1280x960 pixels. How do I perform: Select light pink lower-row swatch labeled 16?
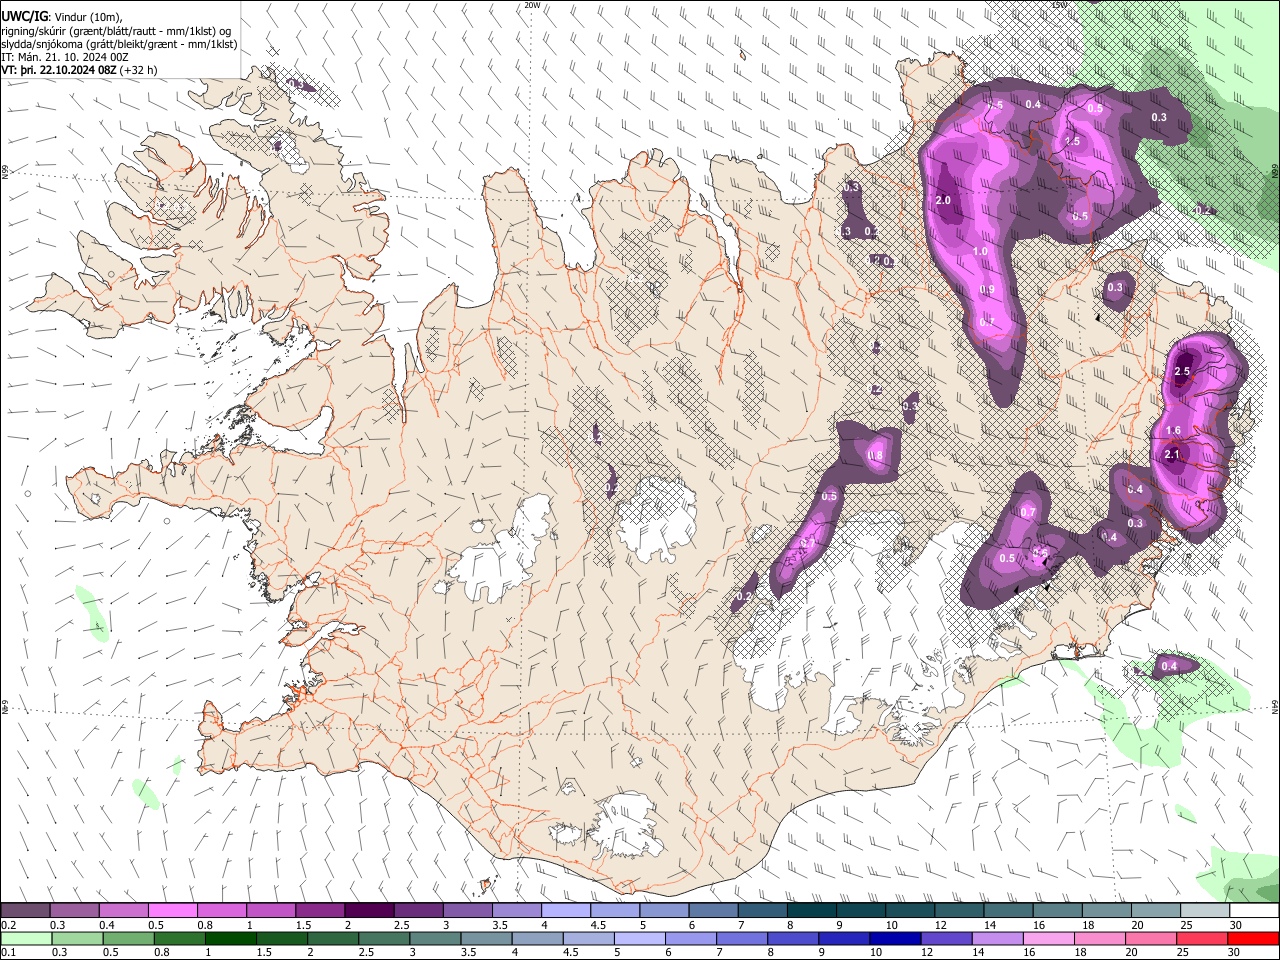(1050, 939)
